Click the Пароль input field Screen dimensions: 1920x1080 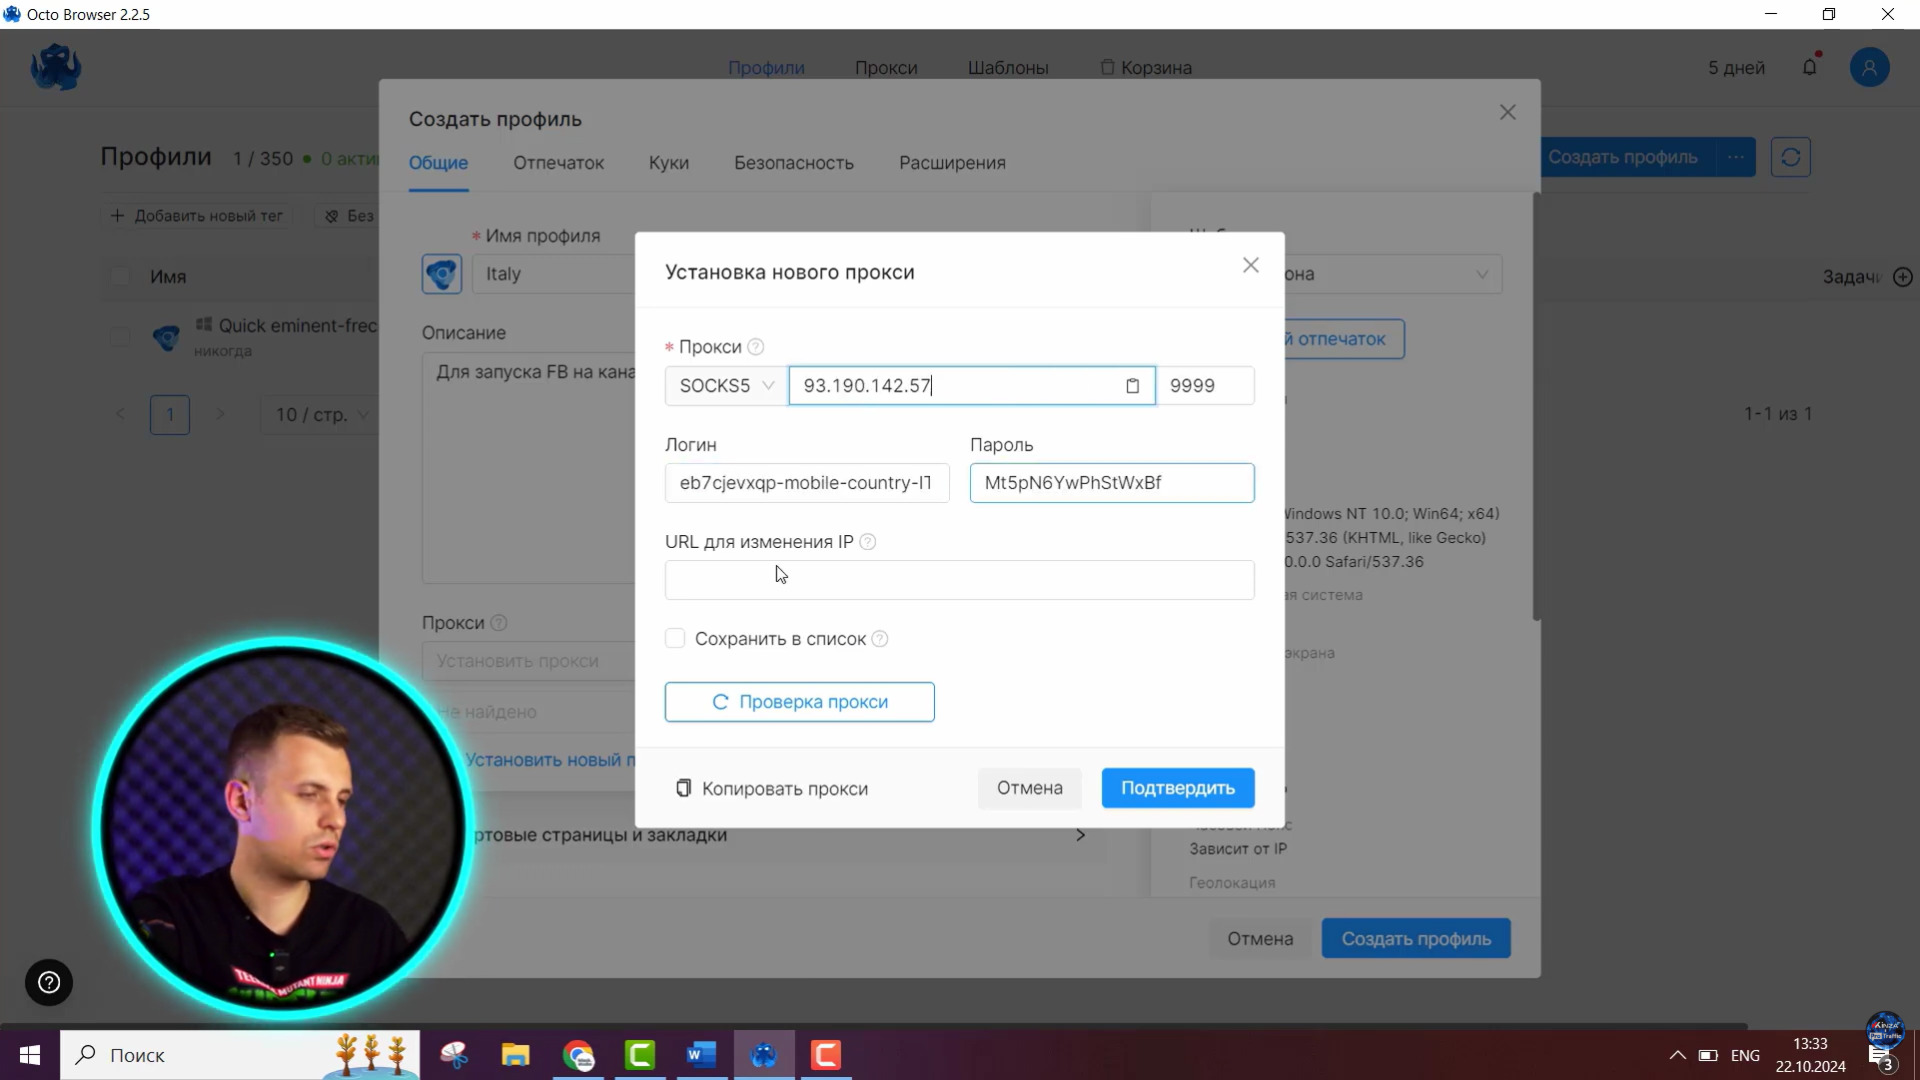tap(1112, 483)
